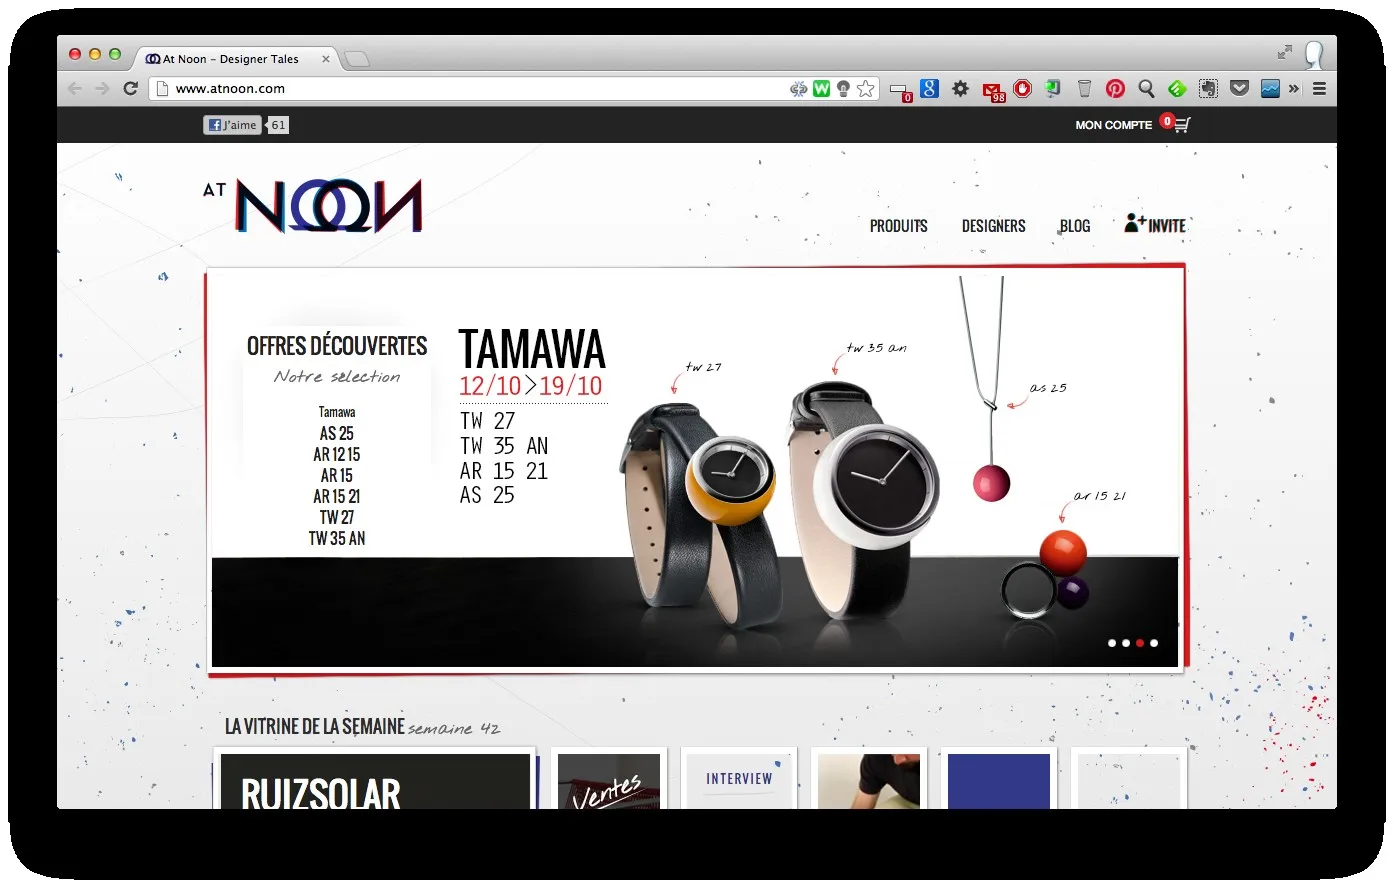Viewport: 1394px width, 888px height.
Task: Click the AdBlock stop-hand icon
Action: [1022, 89]
